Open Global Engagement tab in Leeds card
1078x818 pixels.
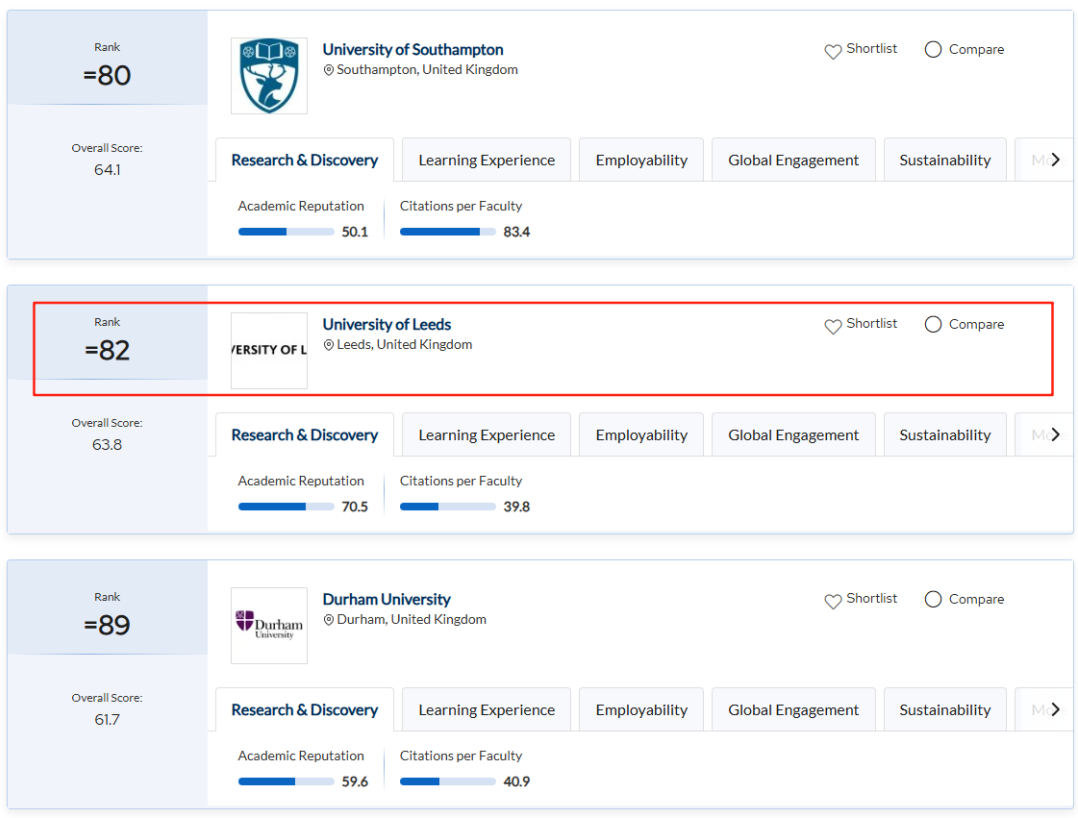(793, 435)
